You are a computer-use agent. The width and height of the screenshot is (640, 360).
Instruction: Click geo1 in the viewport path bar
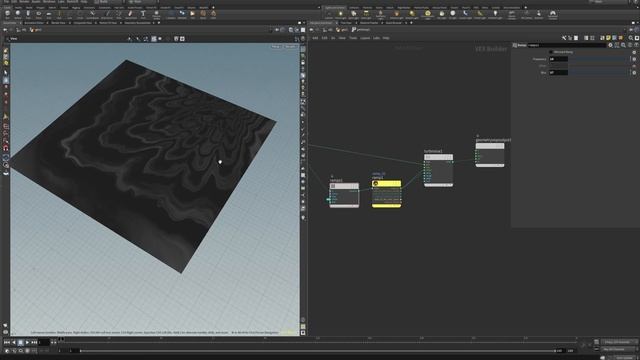36,30
